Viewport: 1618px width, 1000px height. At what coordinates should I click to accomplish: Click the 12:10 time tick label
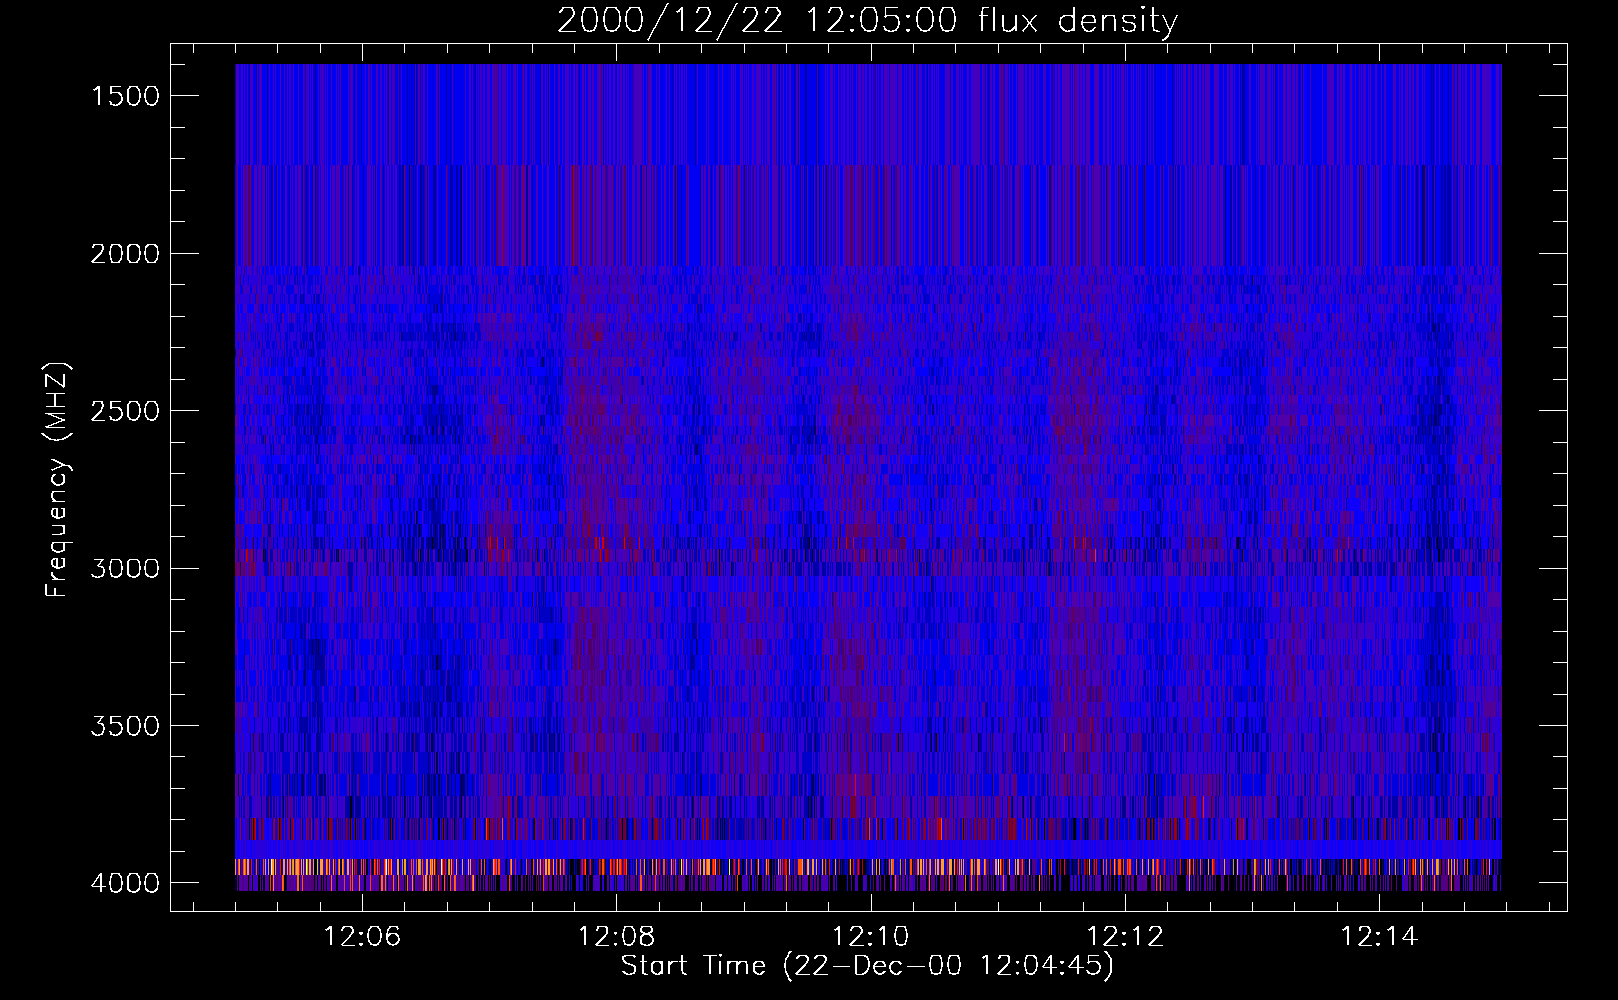point(871,937)
